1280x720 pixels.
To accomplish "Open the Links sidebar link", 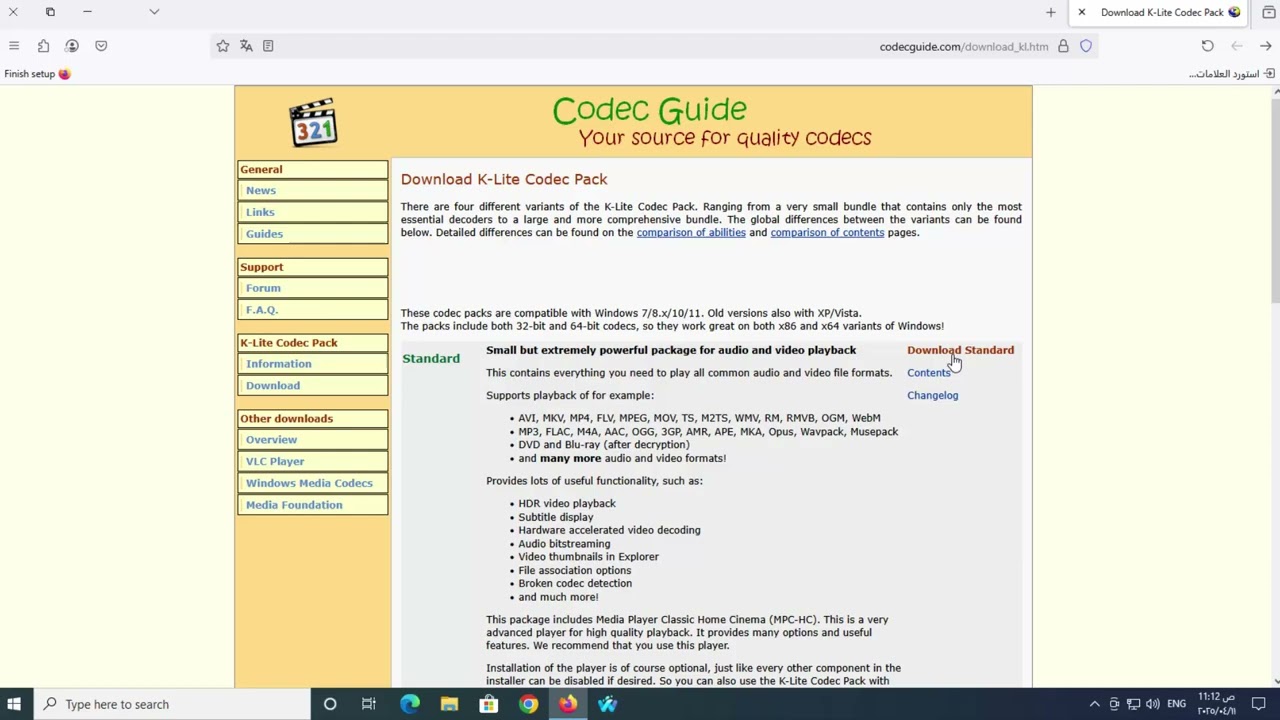I will [260, 212].
